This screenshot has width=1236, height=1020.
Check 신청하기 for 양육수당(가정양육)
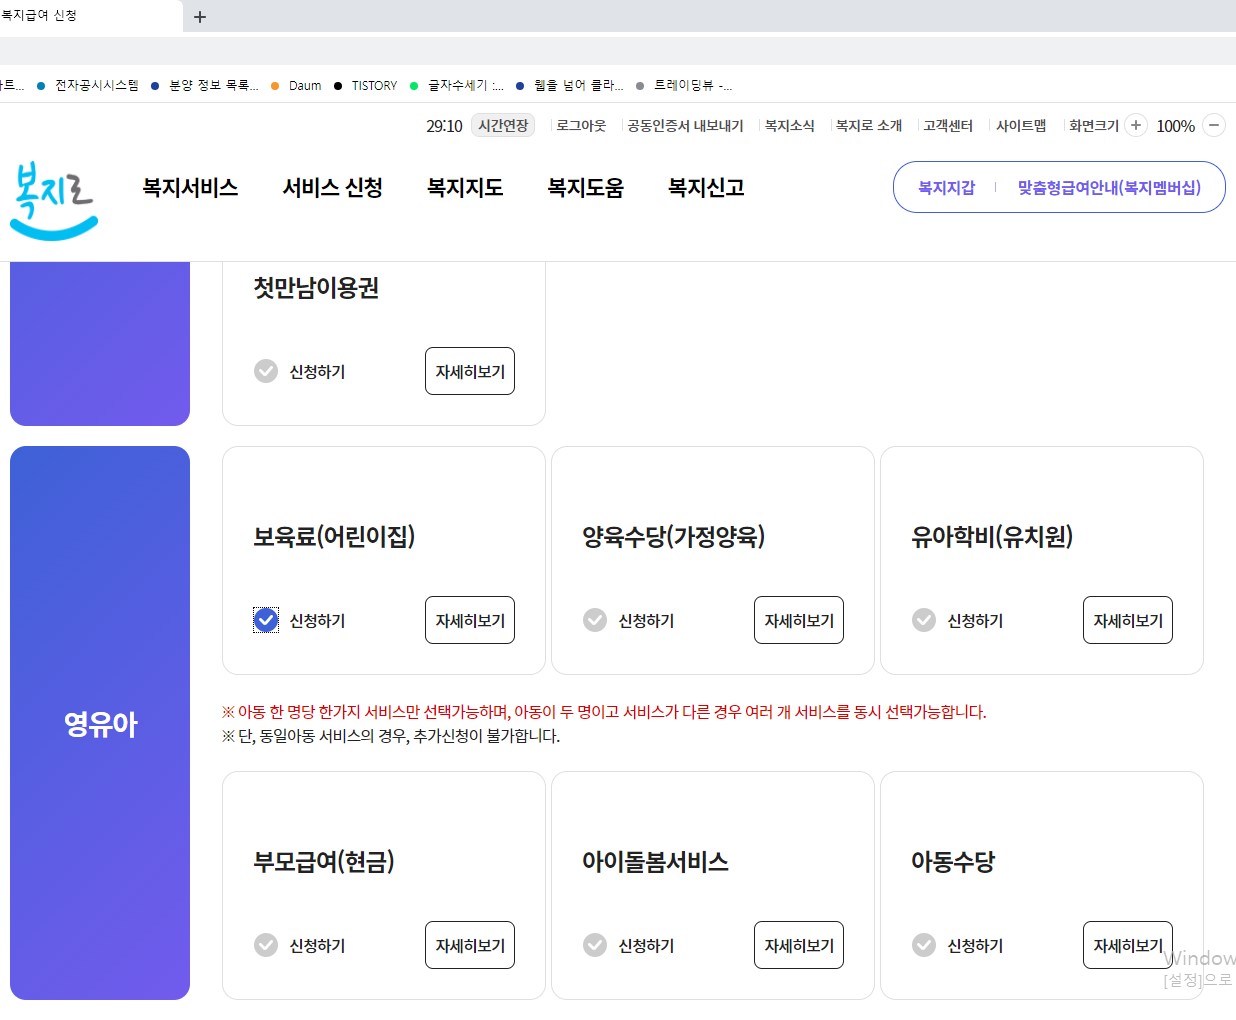pos(595,620)
